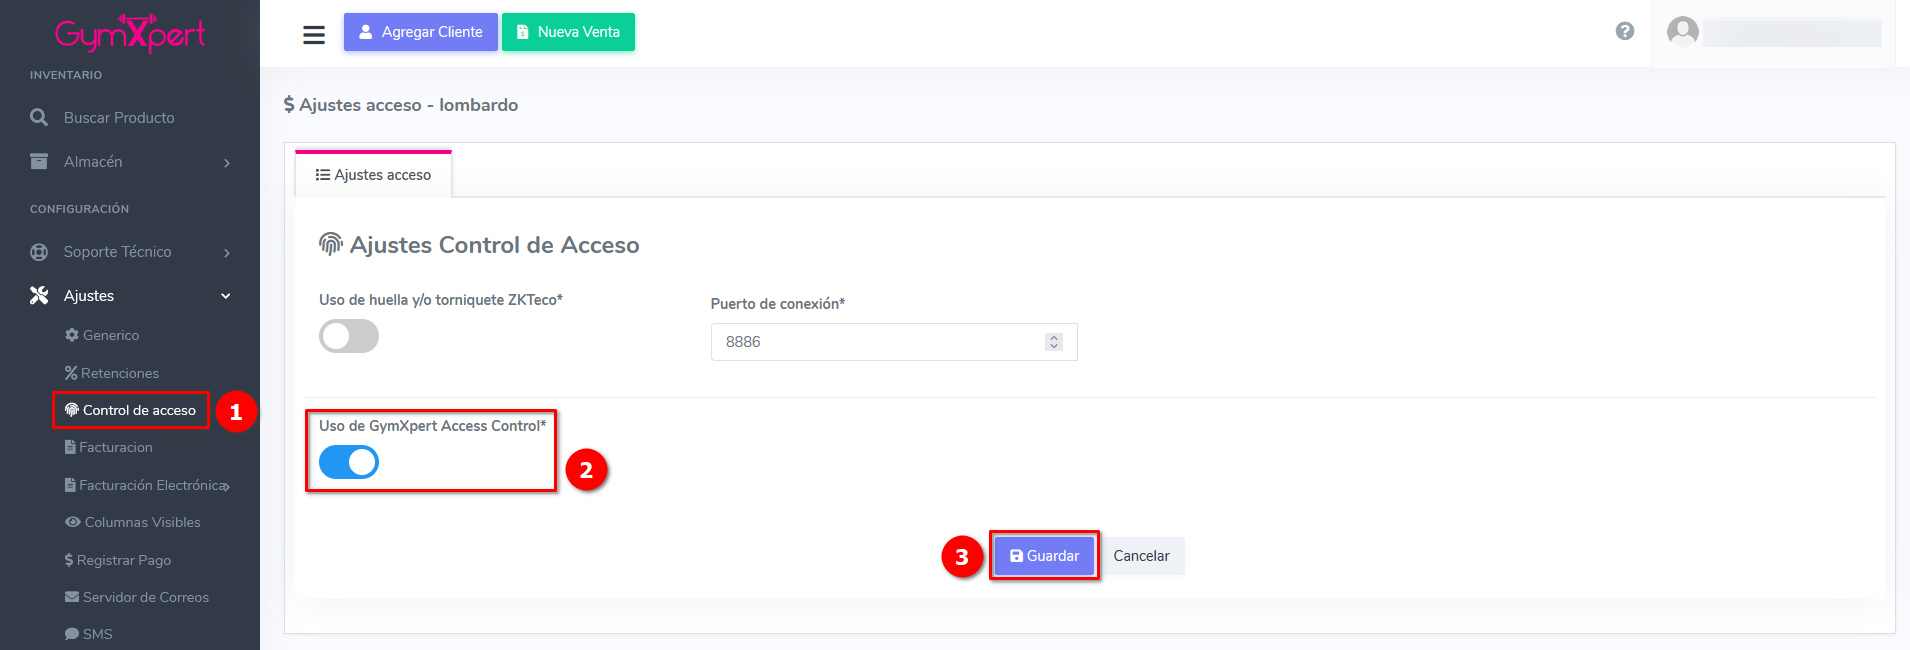The width and height of the screenshot is (1910, 650).
Task: Click the port number stepper arrows
Action: click(x=1053, y=342)
